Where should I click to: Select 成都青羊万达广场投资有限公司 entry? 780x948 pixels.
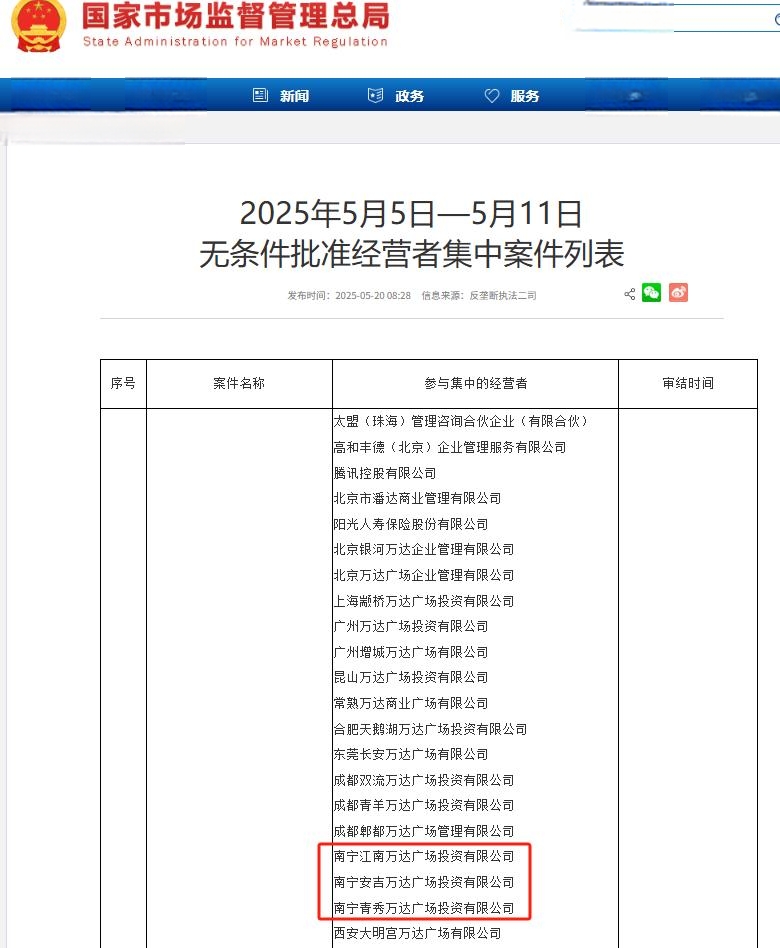pos(424,805)
